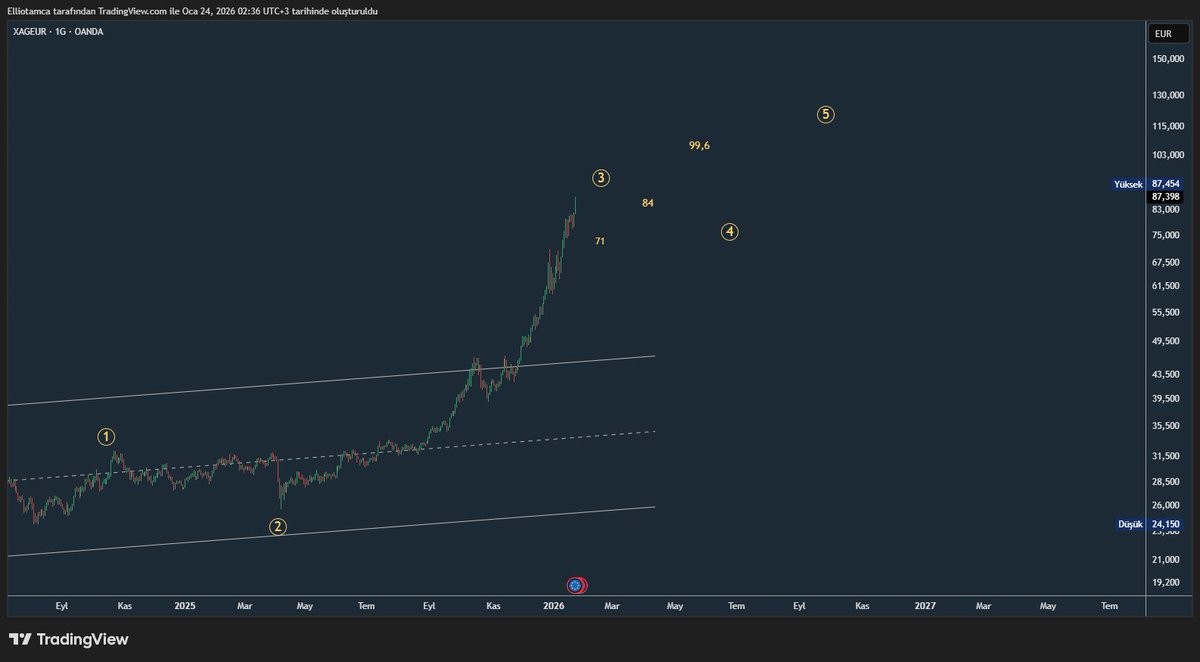The image size is (1200, 662).
Task: Click the 115,000 price scale value
Action: pos(1167,126)
